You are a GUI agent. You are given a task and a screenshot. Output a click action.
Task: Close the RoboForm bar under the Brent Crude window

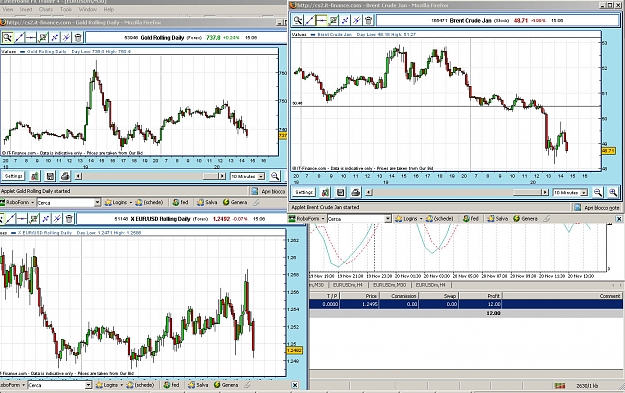619,219
